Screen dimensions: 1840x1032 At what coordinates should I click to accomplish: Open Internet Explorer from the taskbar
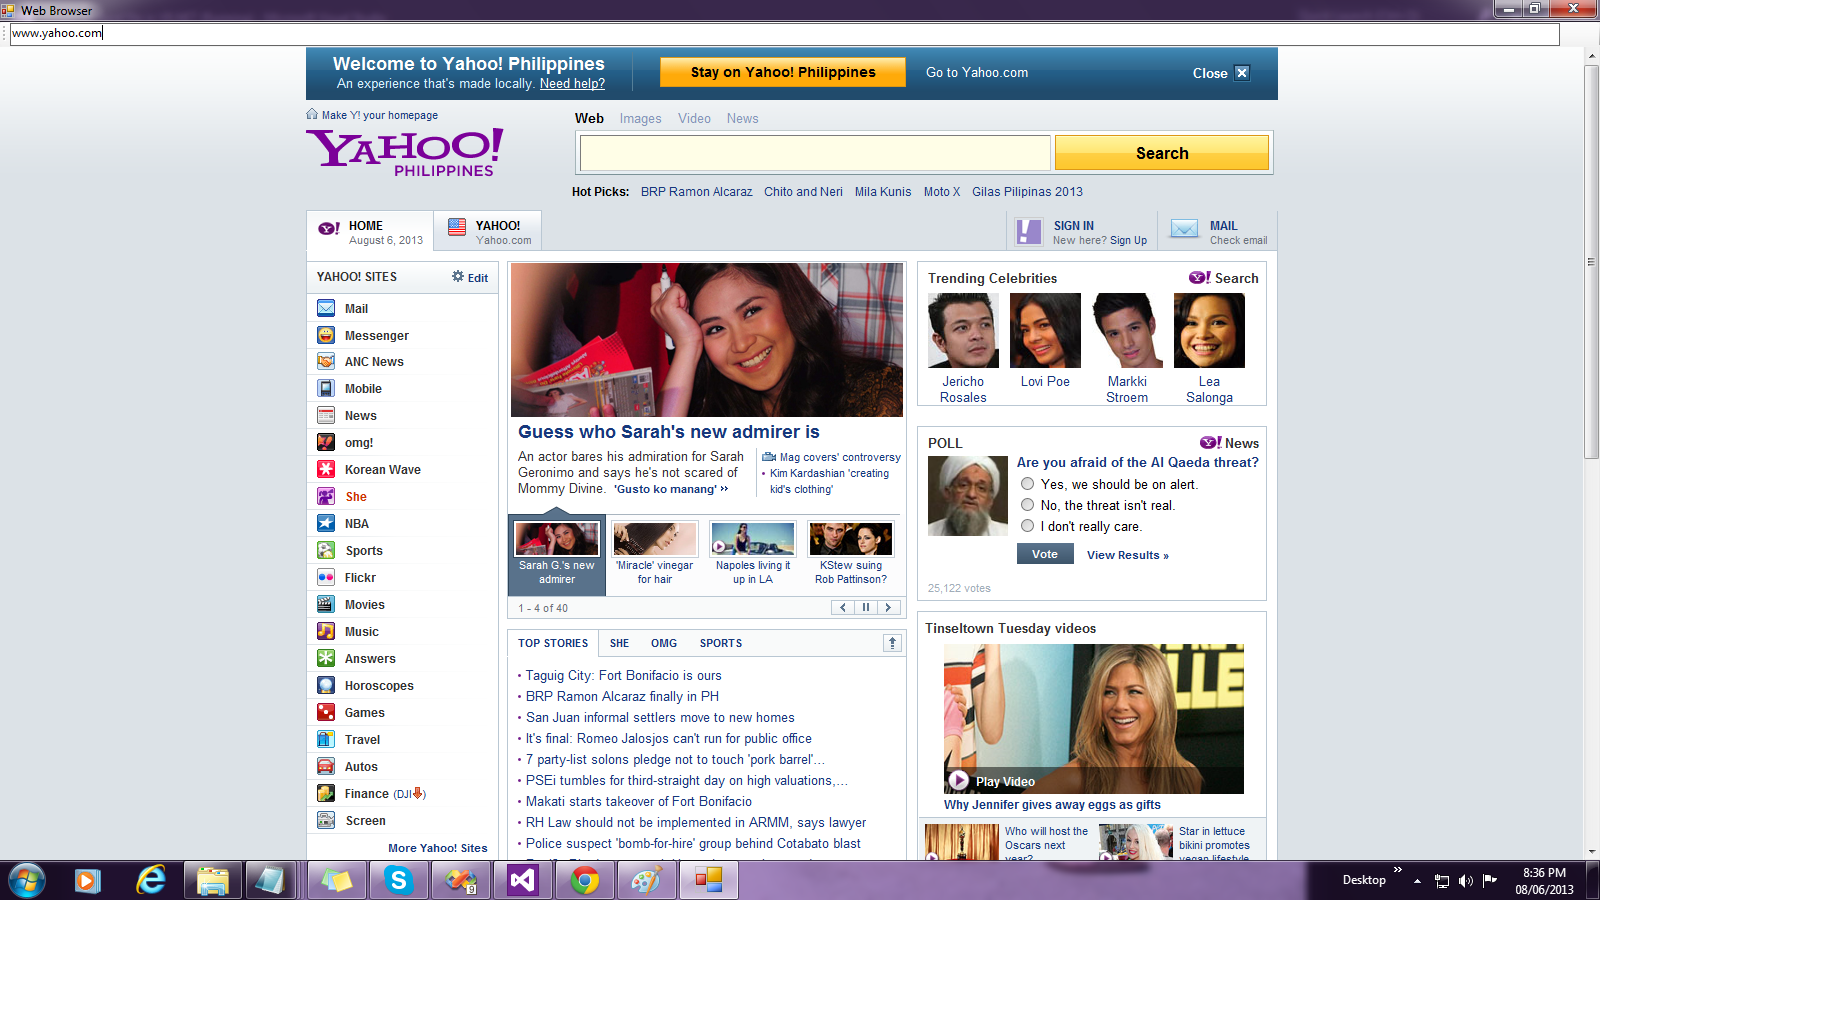tap(151, 880)
